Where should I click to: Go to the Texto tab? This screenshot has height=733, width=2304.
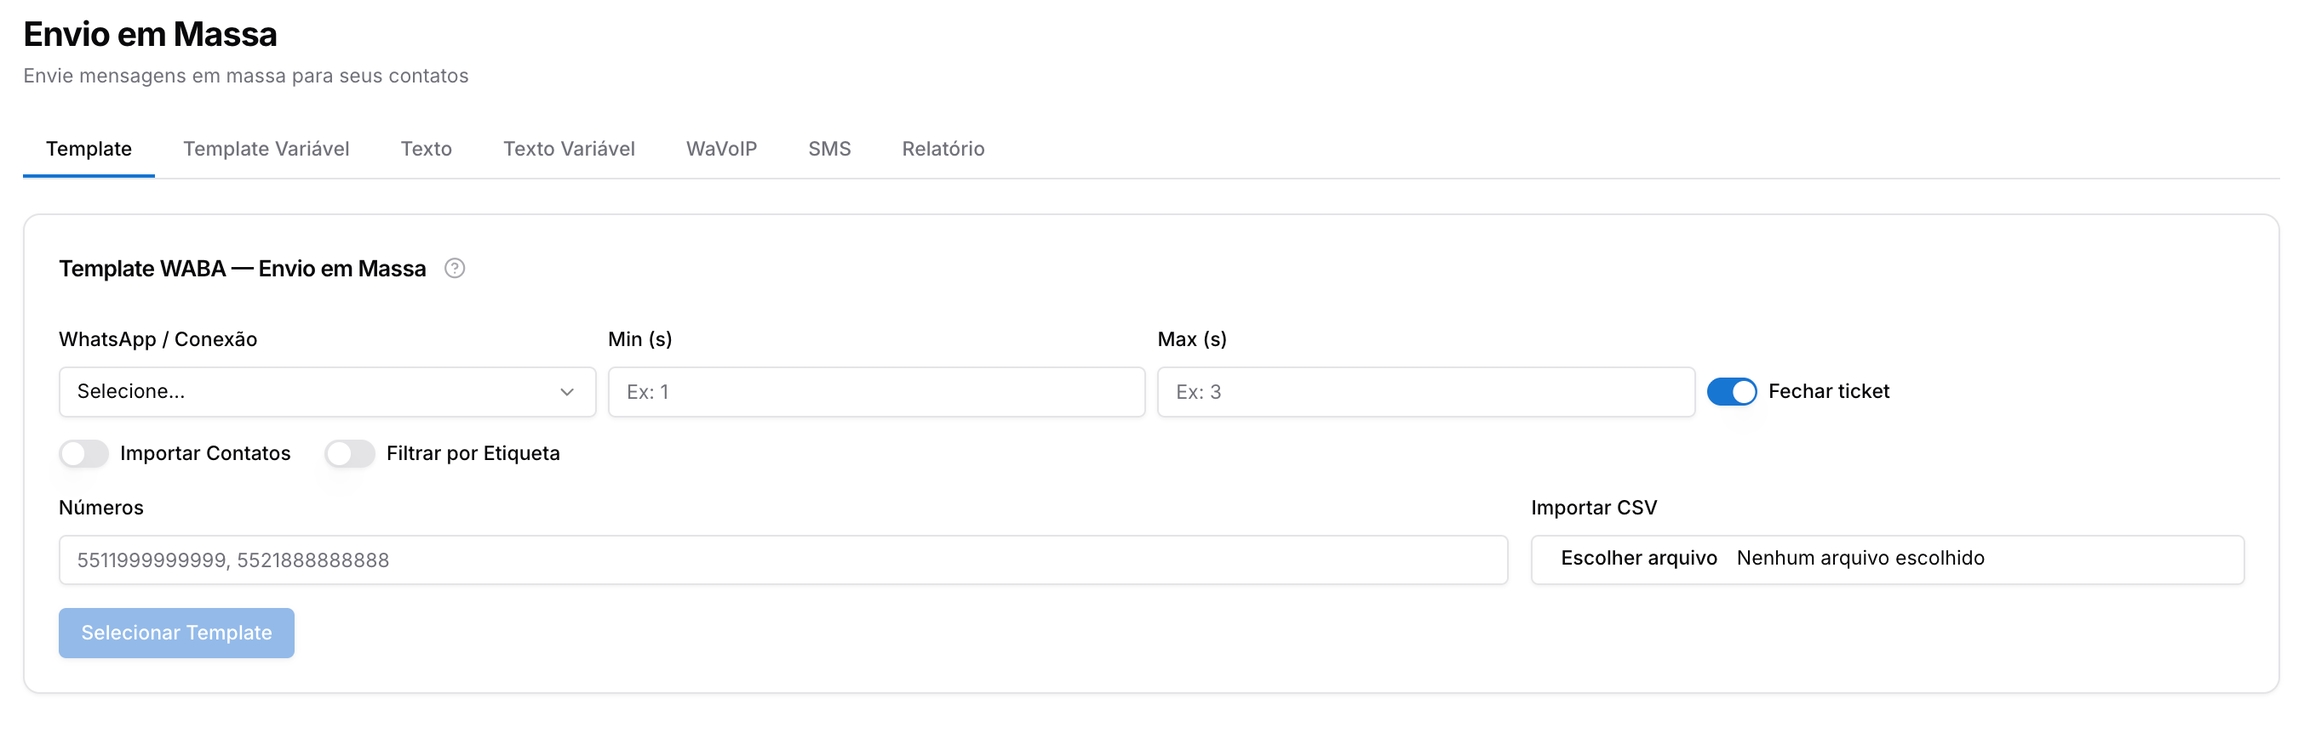click(426, 149)
